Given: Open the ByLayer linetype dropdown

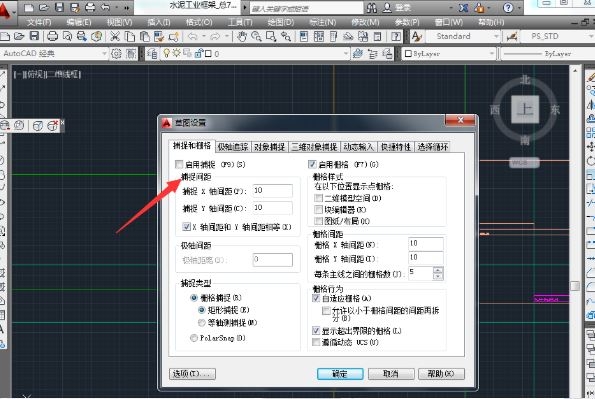Looking at the screenshot, I should [547, 54].
